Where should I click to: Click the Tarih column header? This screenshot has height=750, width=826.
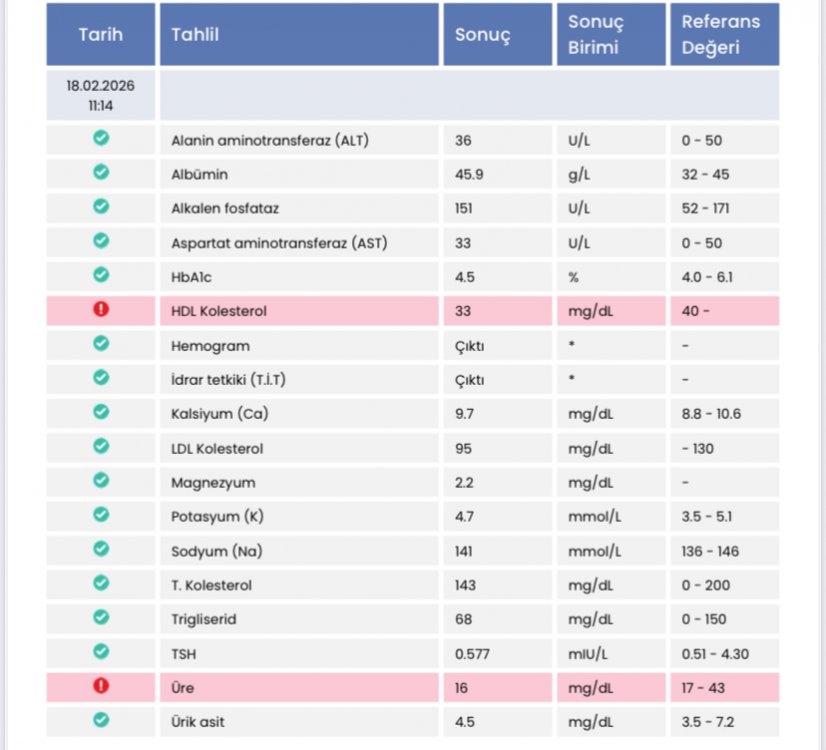click(101, 34)
